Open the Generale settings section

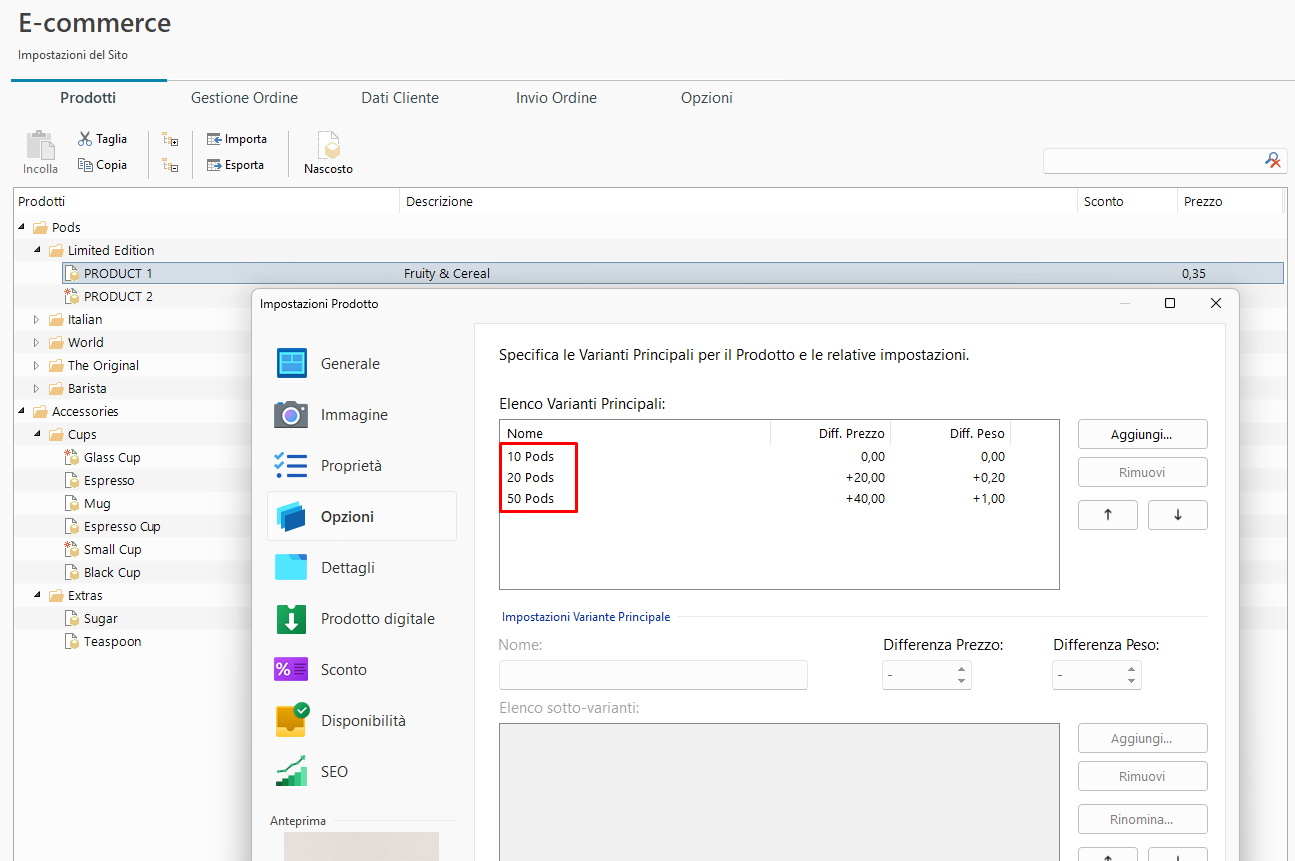(x=362, y=364)
